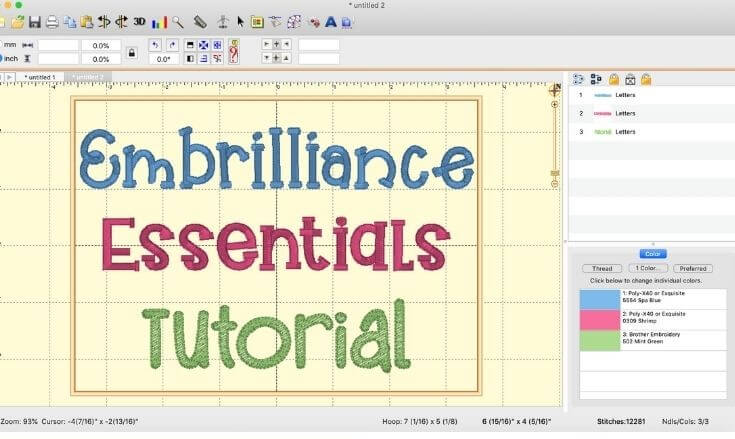Toggle the aspect ratio lock icon
The width and height of the screenshot is (735, 439).
(132, 52)
